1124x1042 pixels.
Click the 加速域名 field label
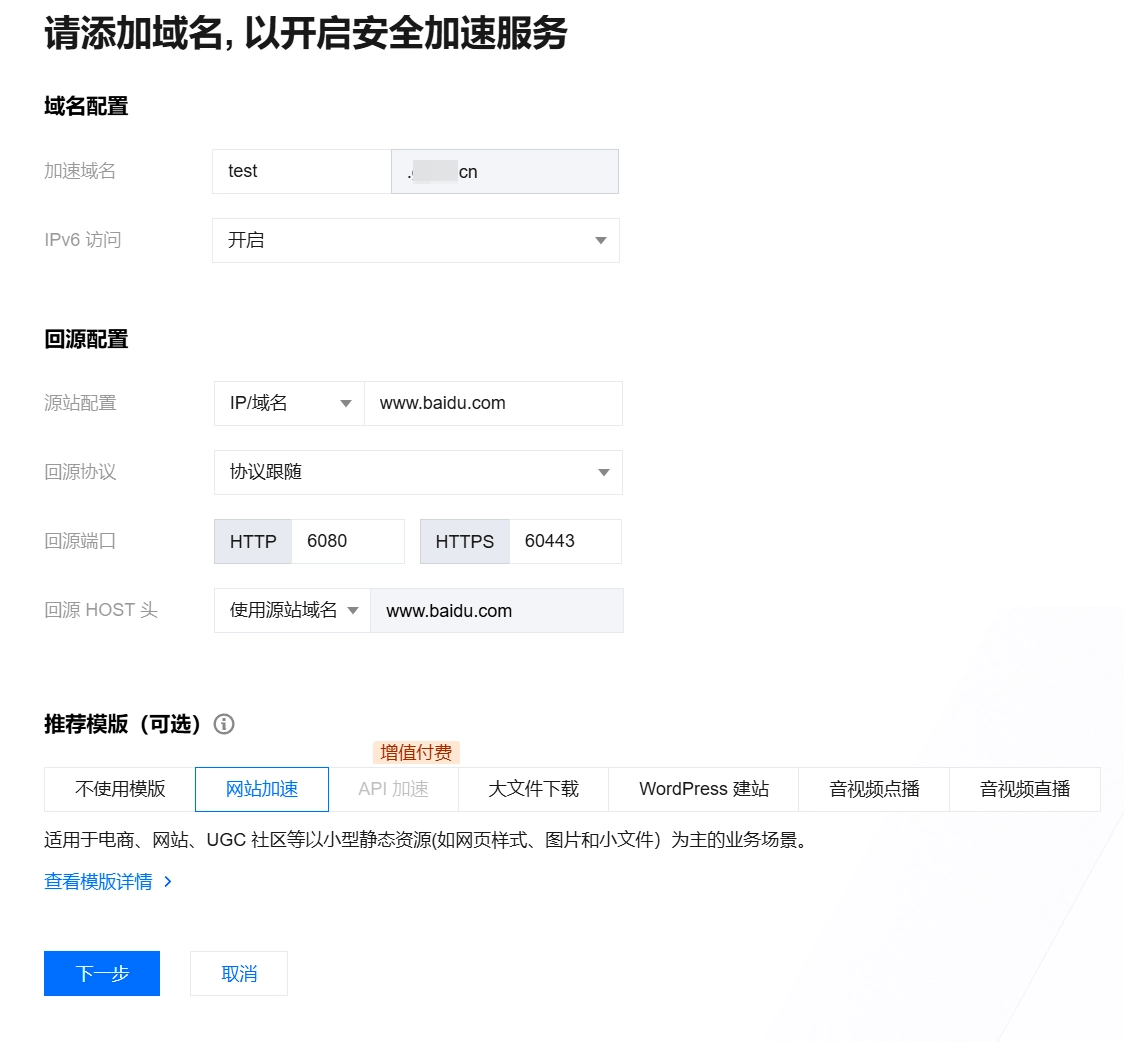[80, 171]
